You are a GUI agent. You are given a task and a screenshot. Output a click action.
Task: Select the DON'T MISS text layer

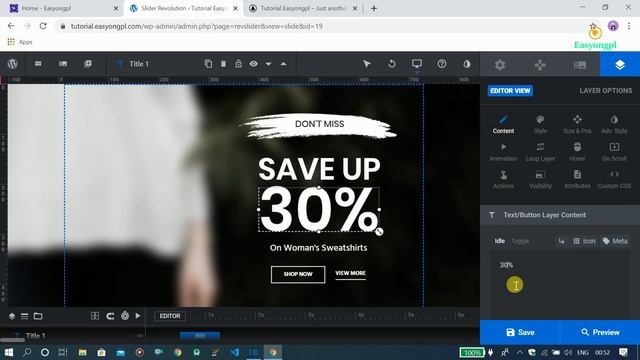click(319, 124)
